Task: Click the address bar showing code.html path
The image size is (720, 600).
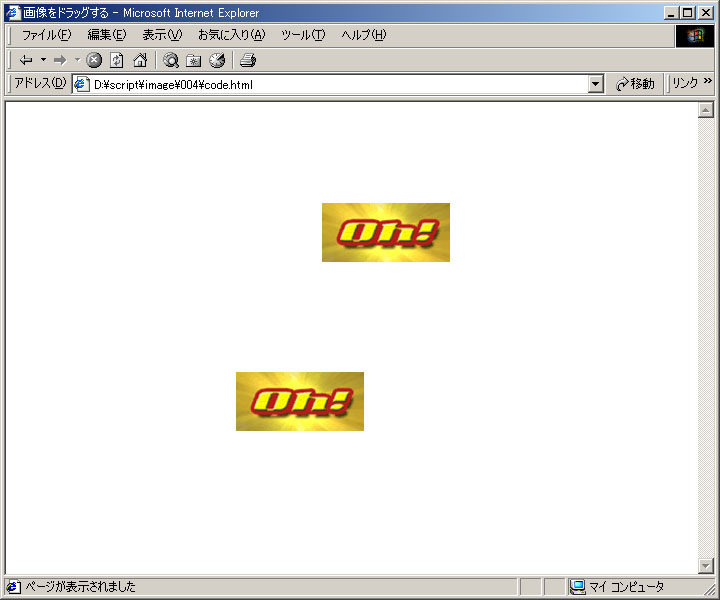Action: tap(338, 84)
